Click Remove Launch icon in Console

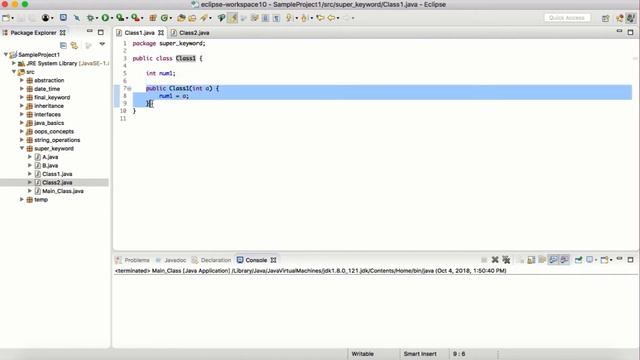coord(495,260)
